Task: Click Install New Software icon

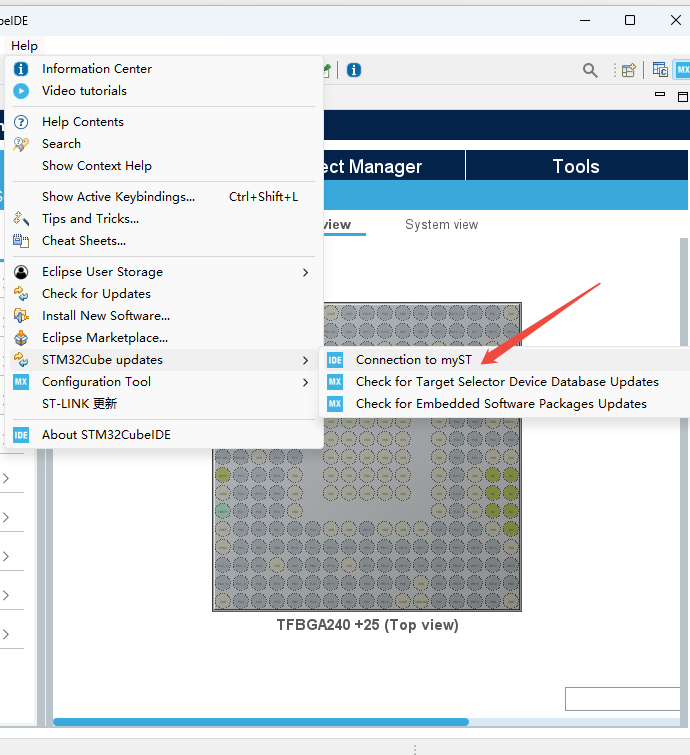Action: 21,316
